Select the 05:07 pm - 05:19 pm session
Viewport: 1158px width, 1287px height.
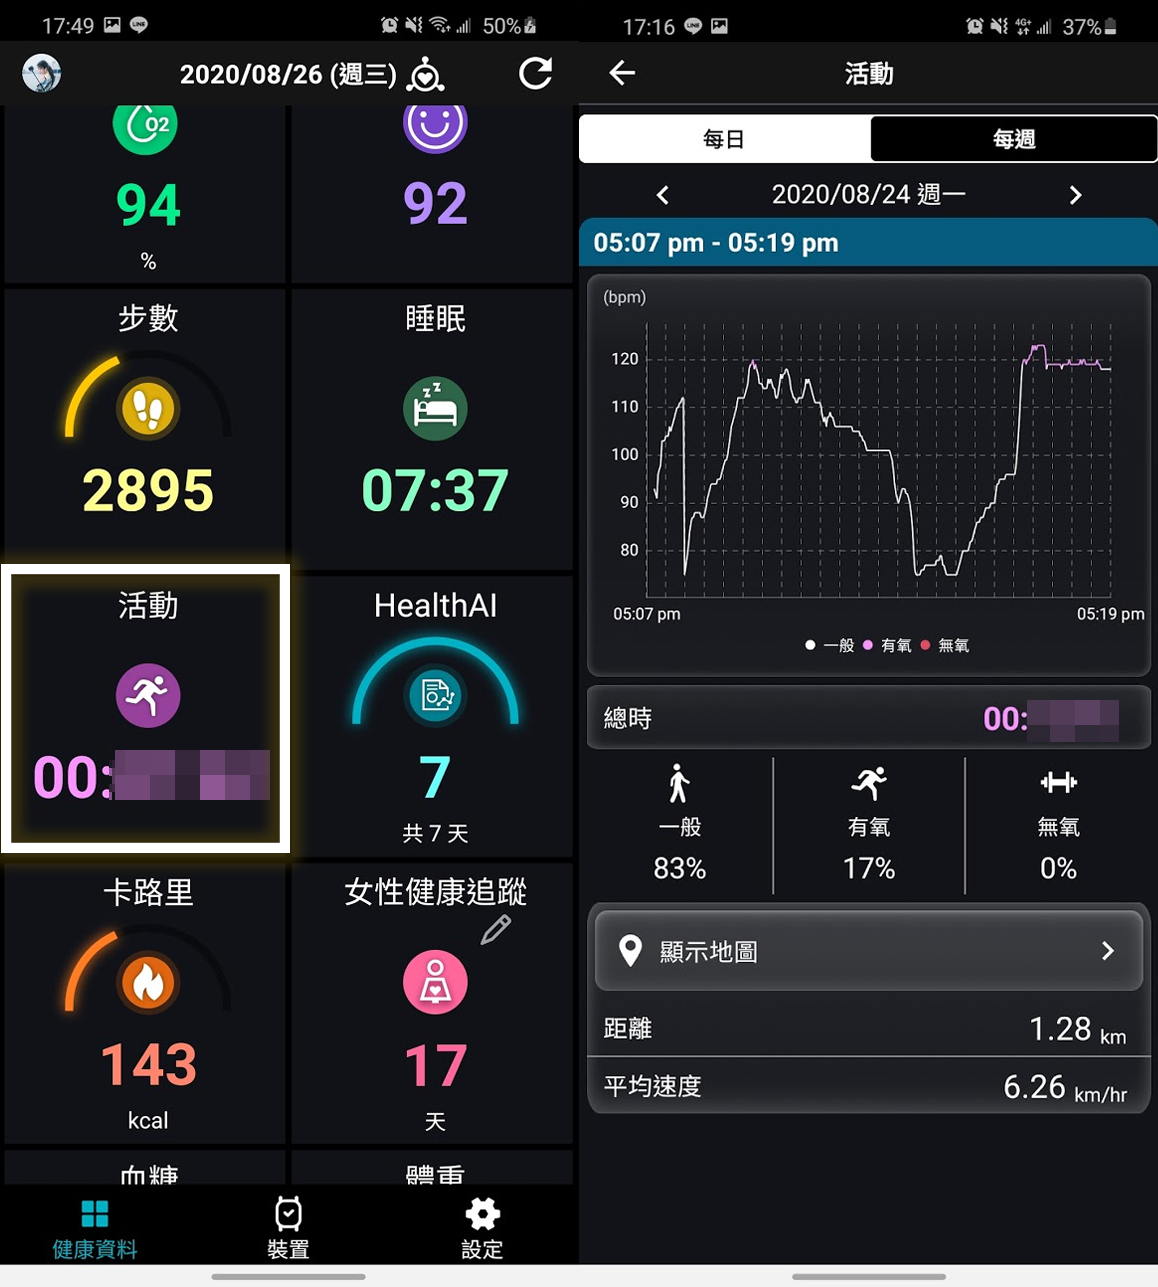[868, 243]
